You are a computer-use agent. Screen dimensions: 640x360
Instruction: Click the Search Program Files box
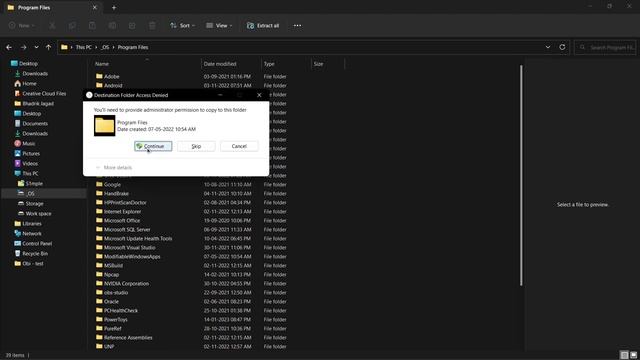(605, 47)
